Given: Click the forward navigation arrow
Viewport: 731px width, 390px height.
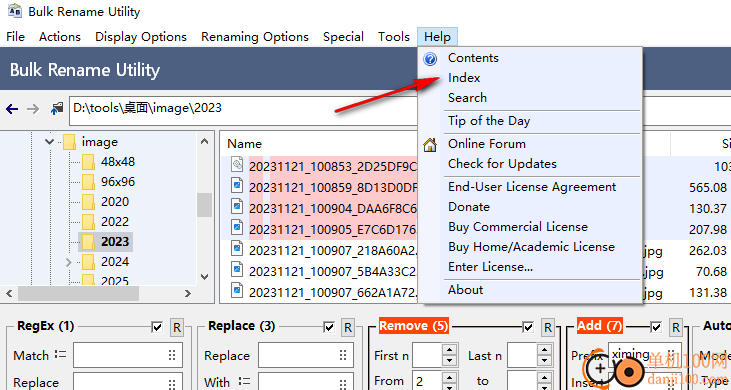Looking at the screenshot, I should tap(33, 109).
